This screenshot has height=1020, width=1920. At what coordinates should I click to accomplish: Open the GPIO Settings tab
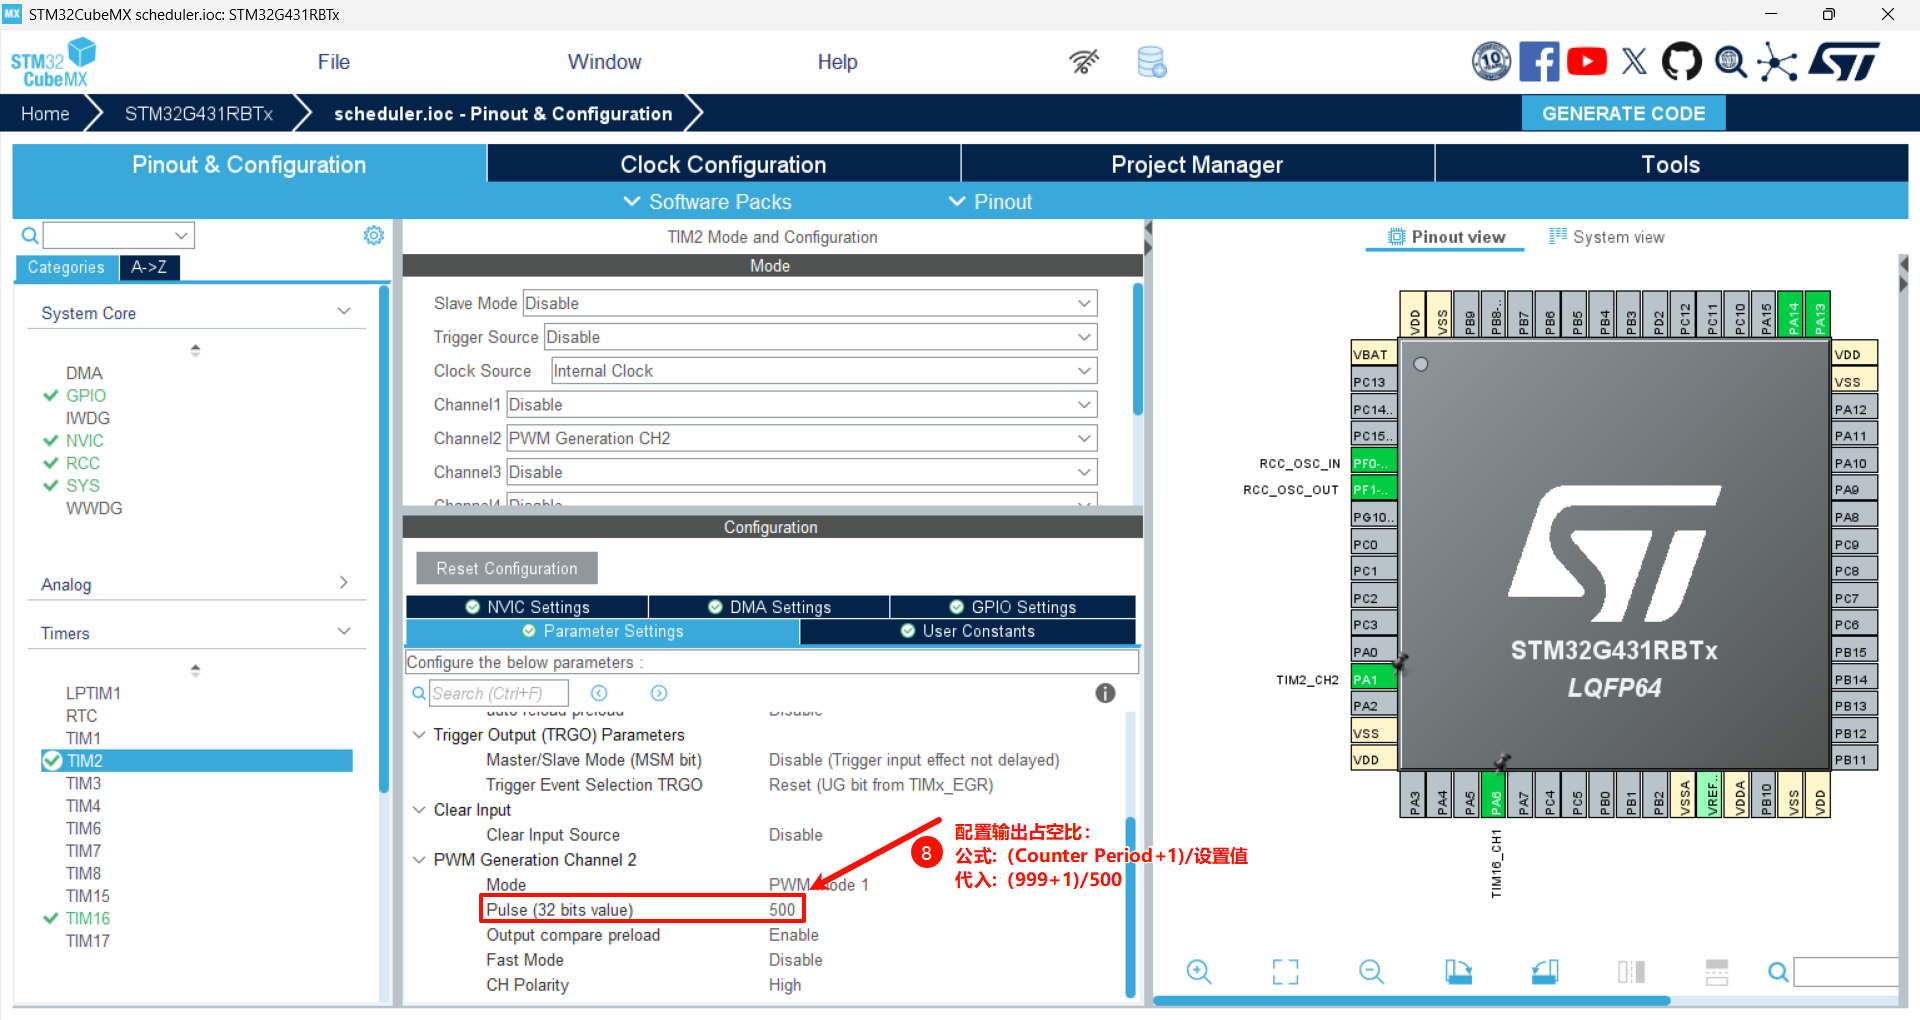1013,607
